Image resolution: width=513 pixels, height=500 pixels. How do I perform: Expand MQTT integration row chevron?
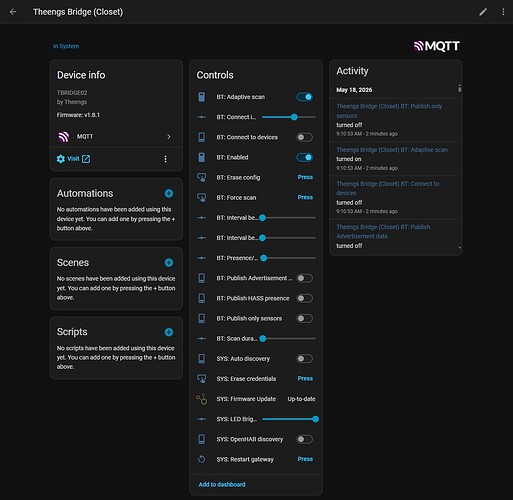(169, 137)
